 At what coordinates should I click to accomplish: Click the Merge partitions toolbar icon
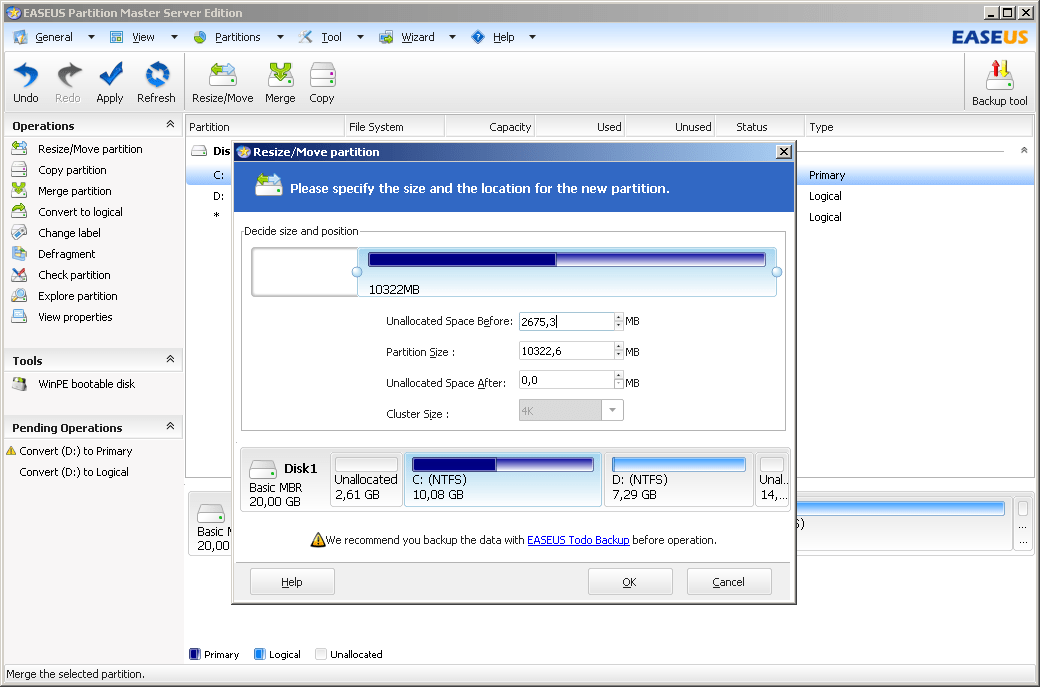pos(280,82)
